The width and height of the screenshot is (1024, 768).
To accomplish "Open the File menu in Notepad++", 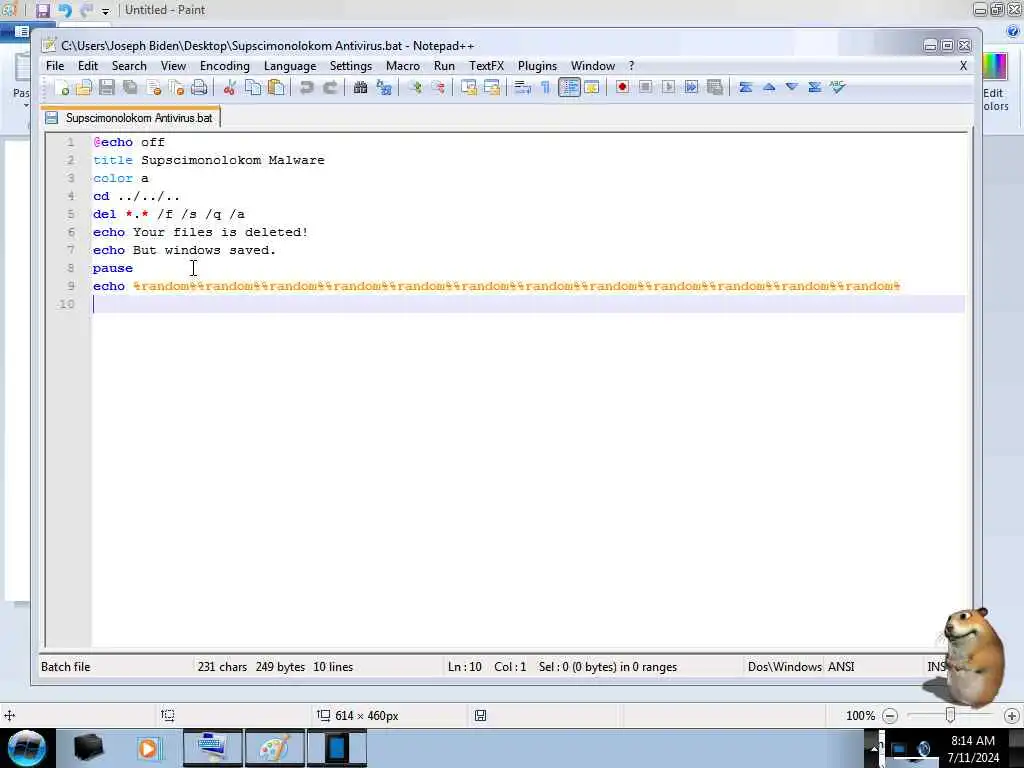I will [x=55, y=66].
